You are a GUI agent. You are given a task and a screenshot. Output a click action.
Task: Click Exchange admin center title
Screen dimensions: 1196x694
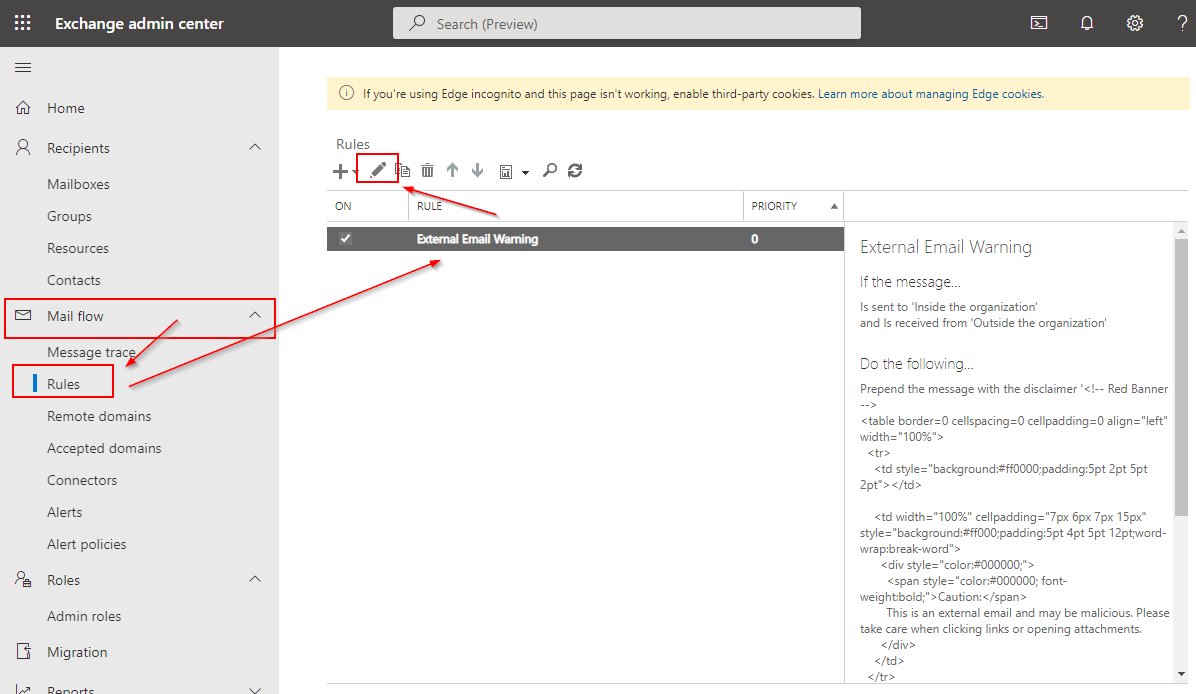tap(139, 24)
